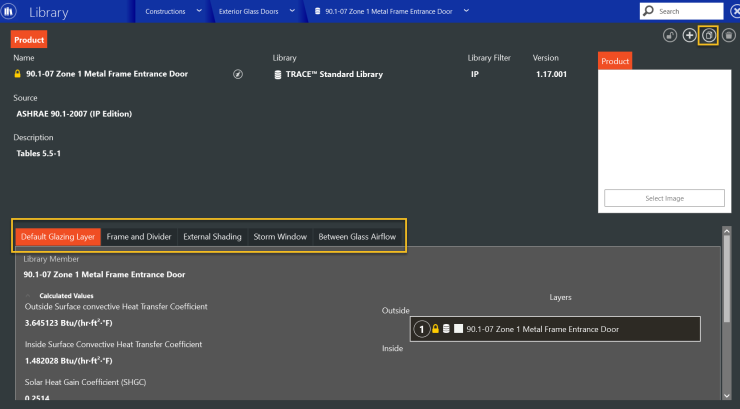Click the product name text field
Screen dimensions: 740x409
click(x=107, y=74)
